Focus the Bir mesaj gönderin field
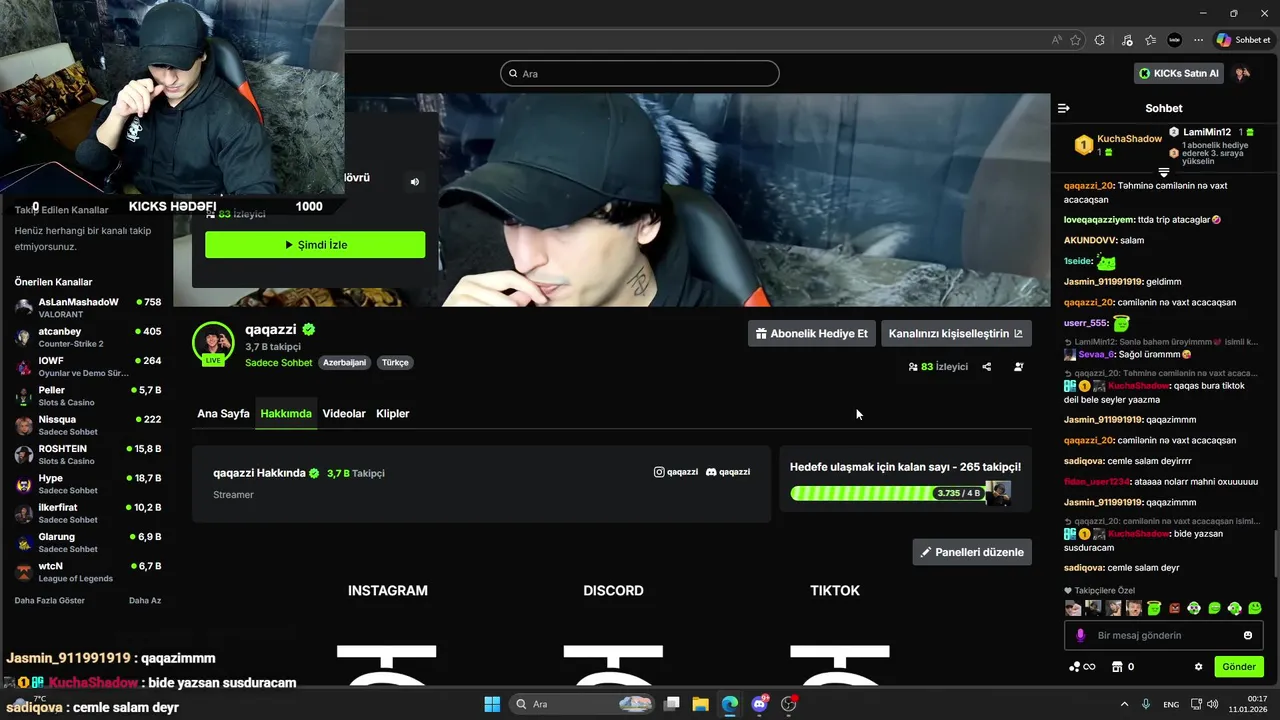 tap(1163, 635)
